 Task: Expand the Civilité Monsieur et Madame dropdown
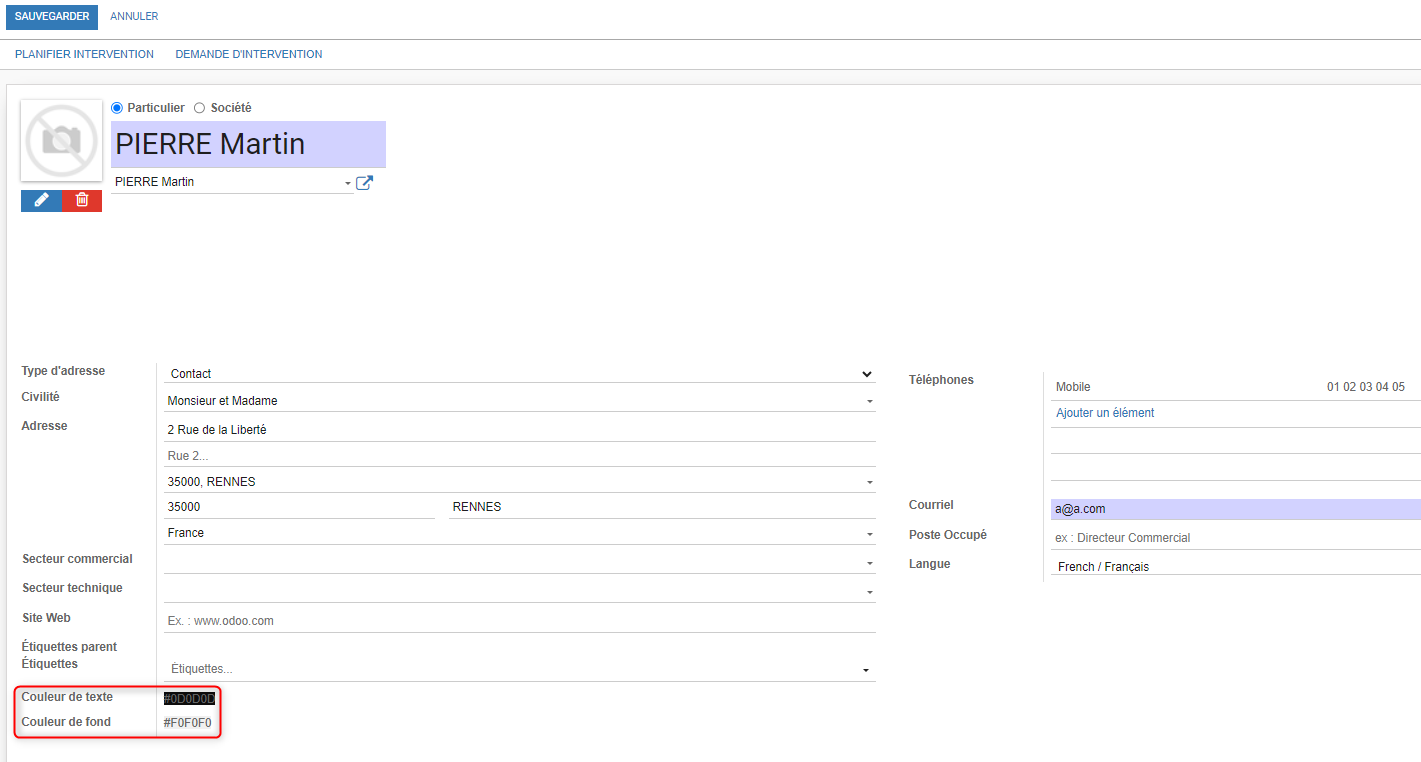[870, 401]
